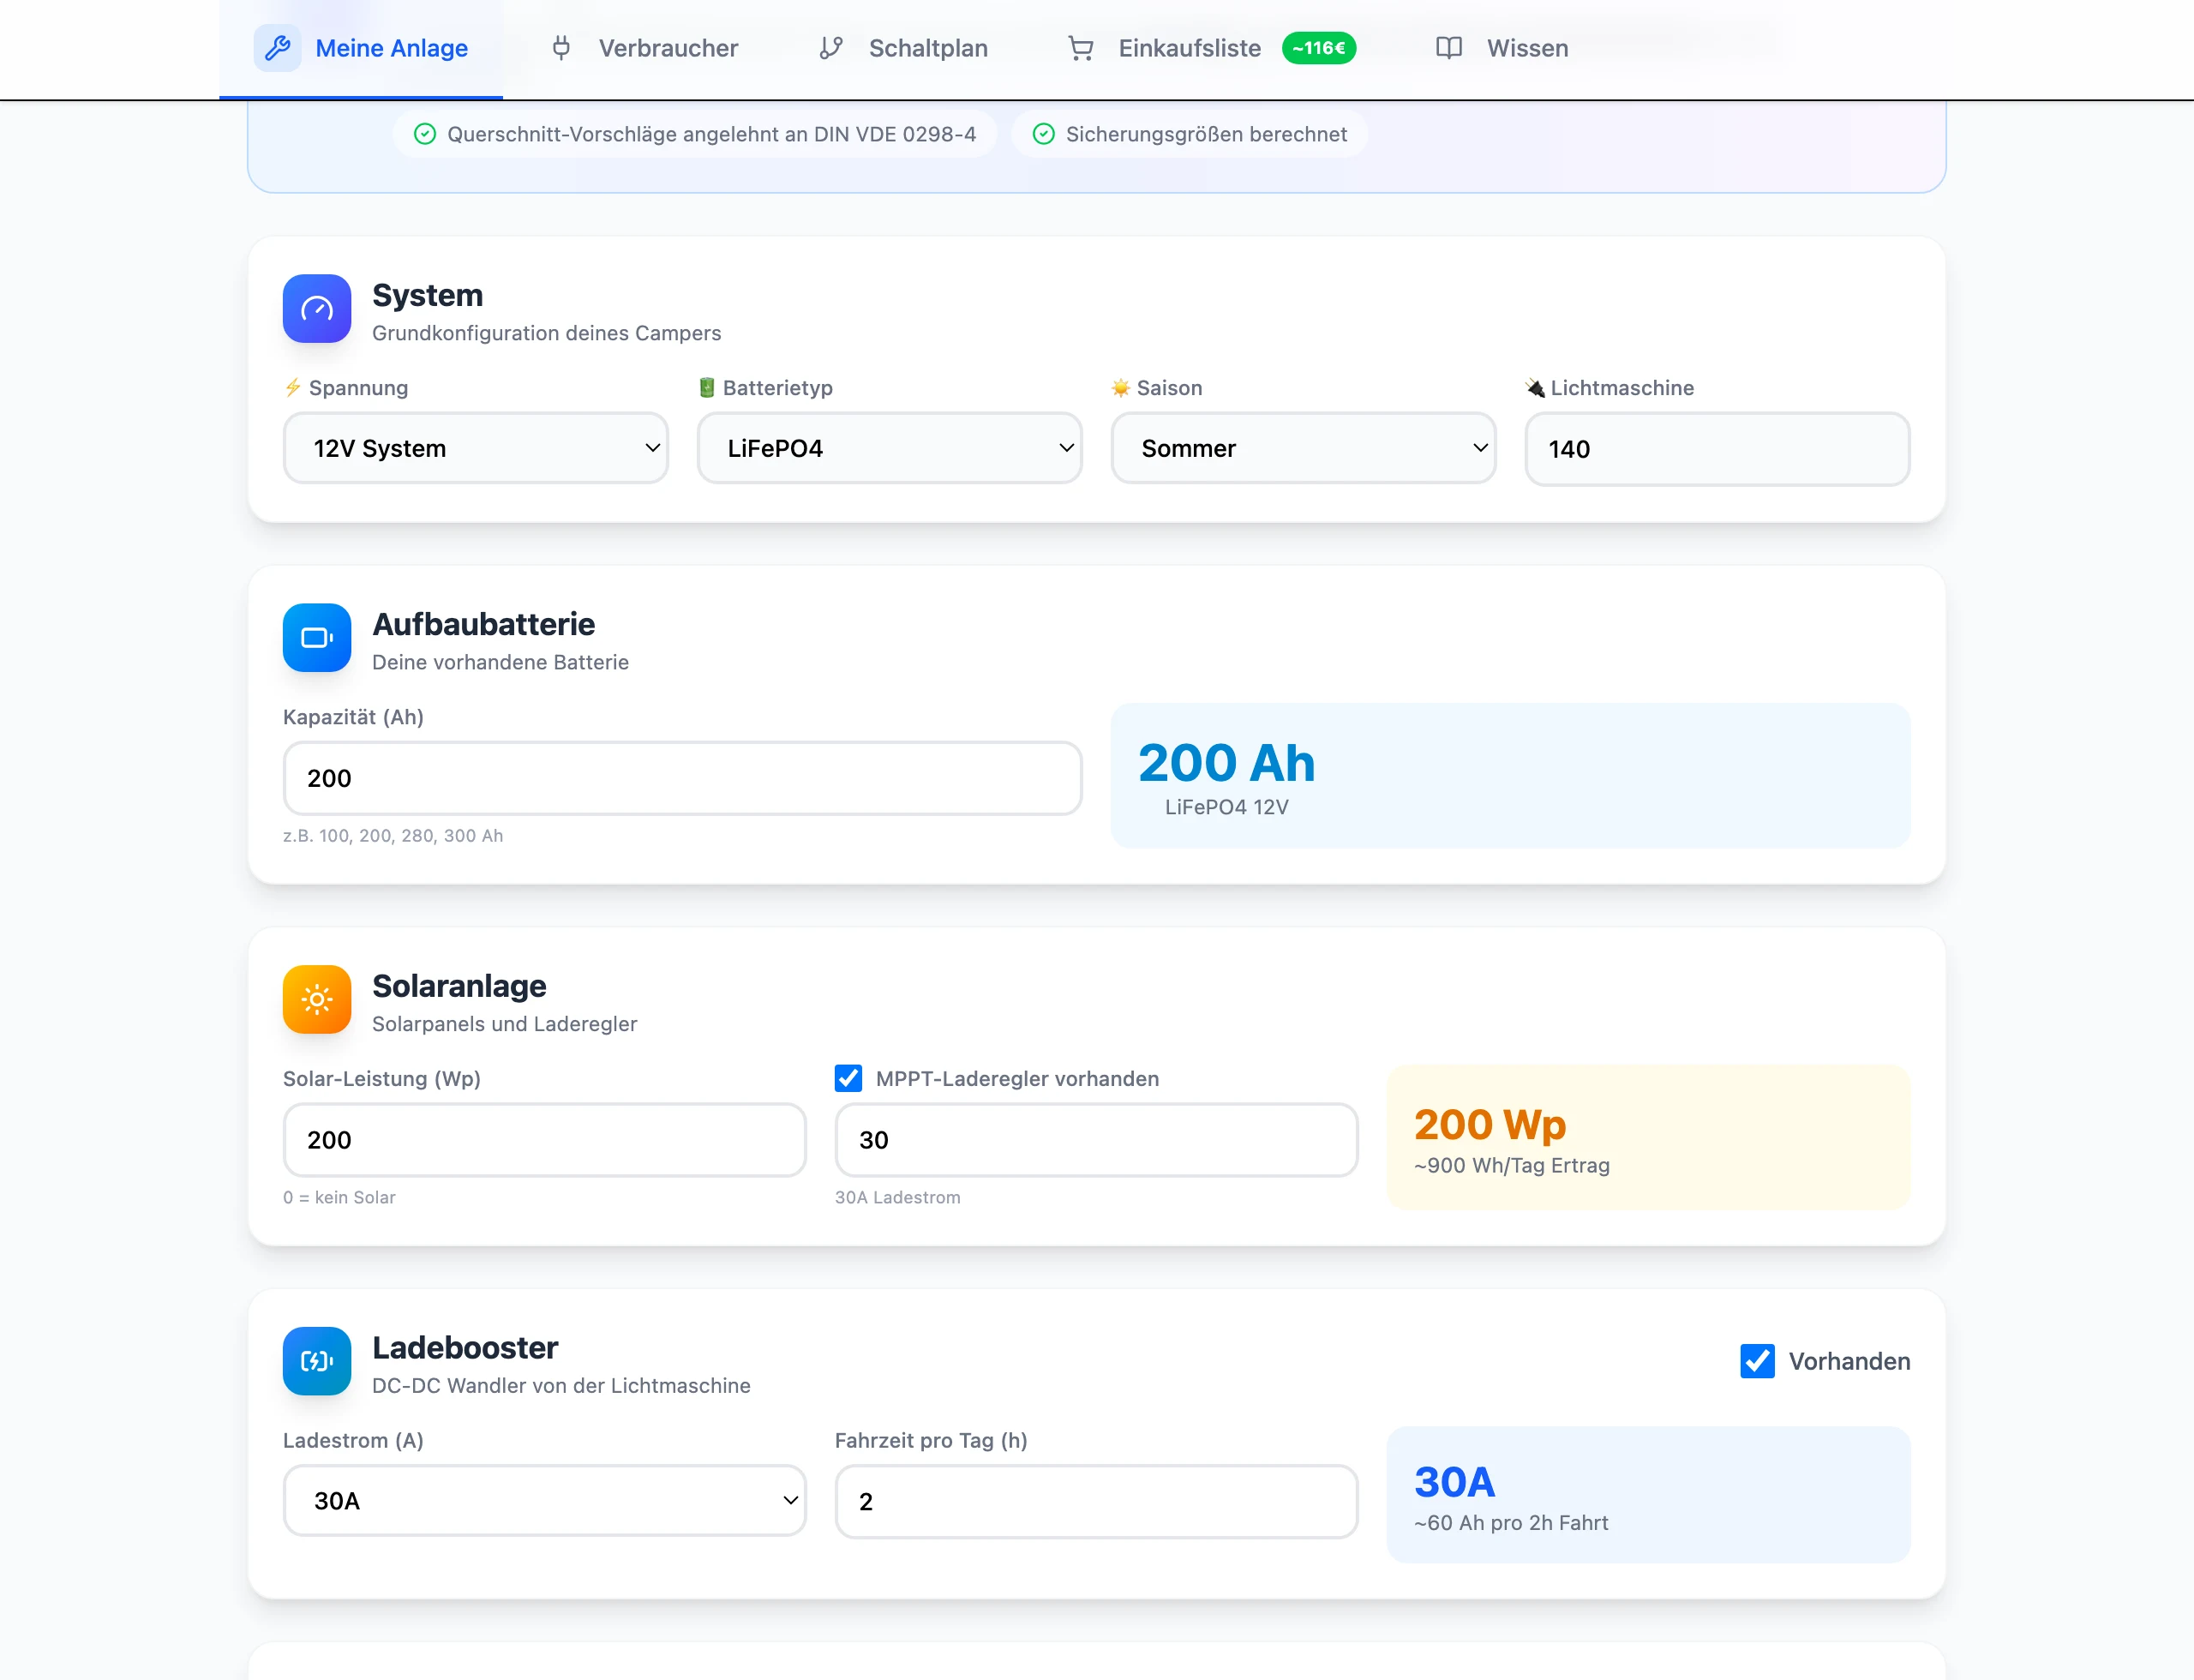Click the System gauge icon

tap(317, 309)
